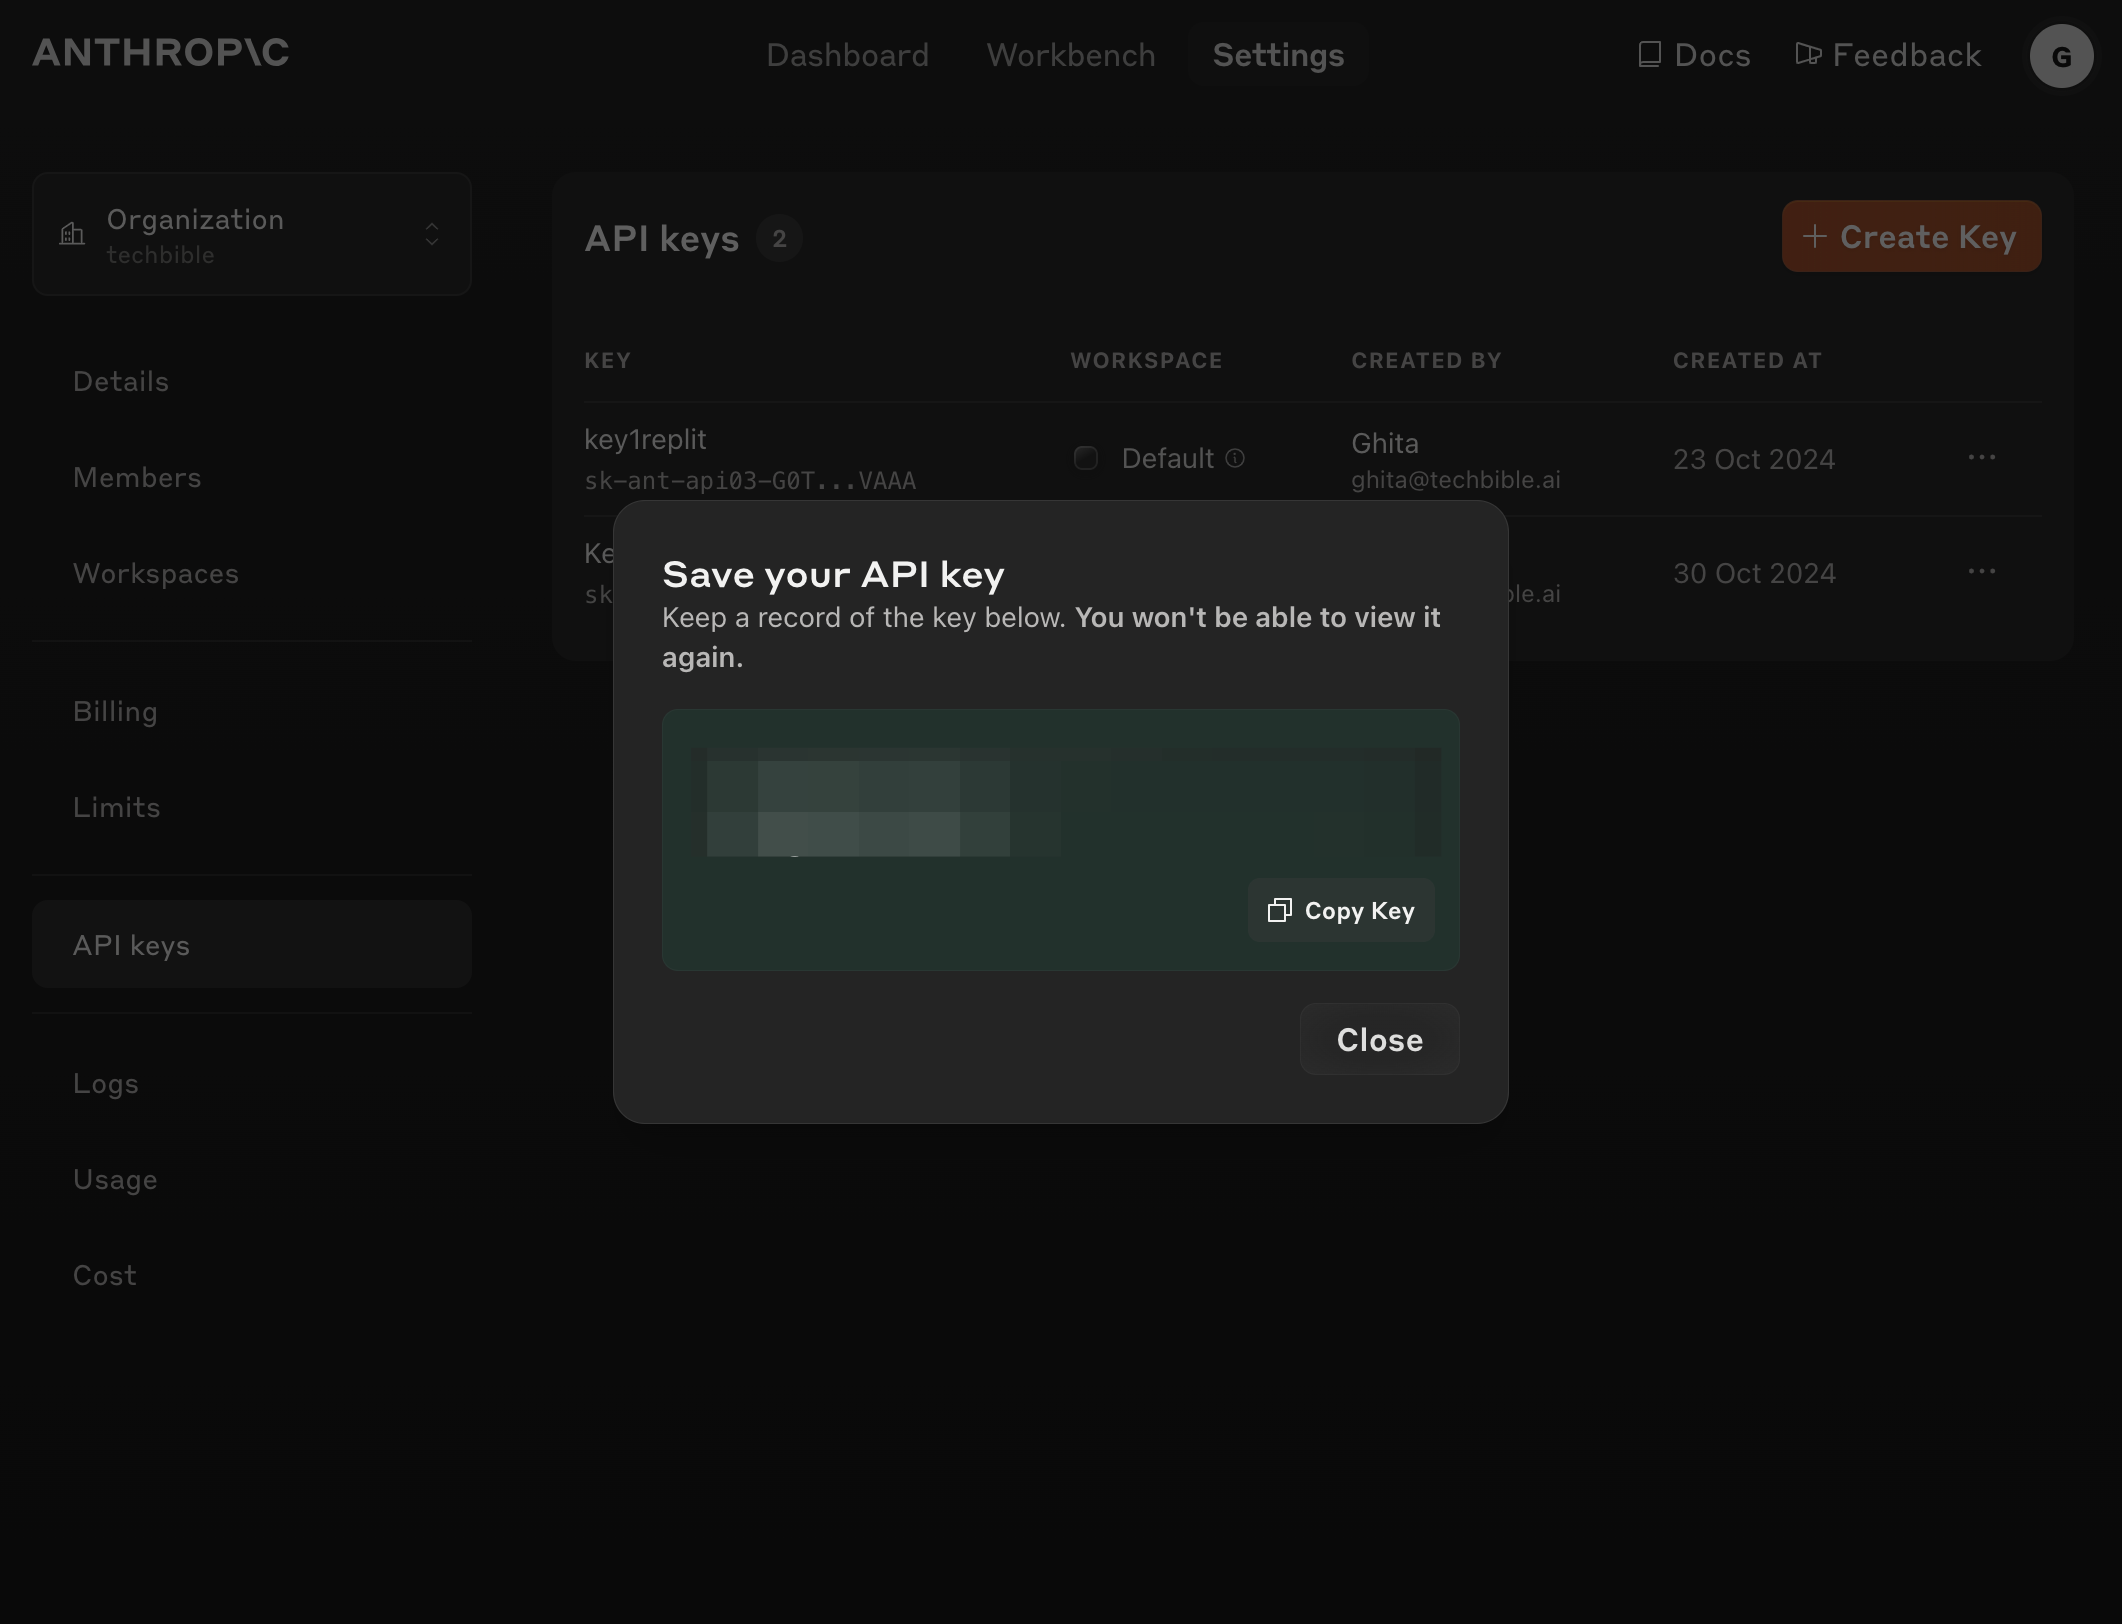Viewport: 2122px width, 1624px height.
Task: Click the blurred API key field
Action: pyautogui.click(x=1065, y=802)
